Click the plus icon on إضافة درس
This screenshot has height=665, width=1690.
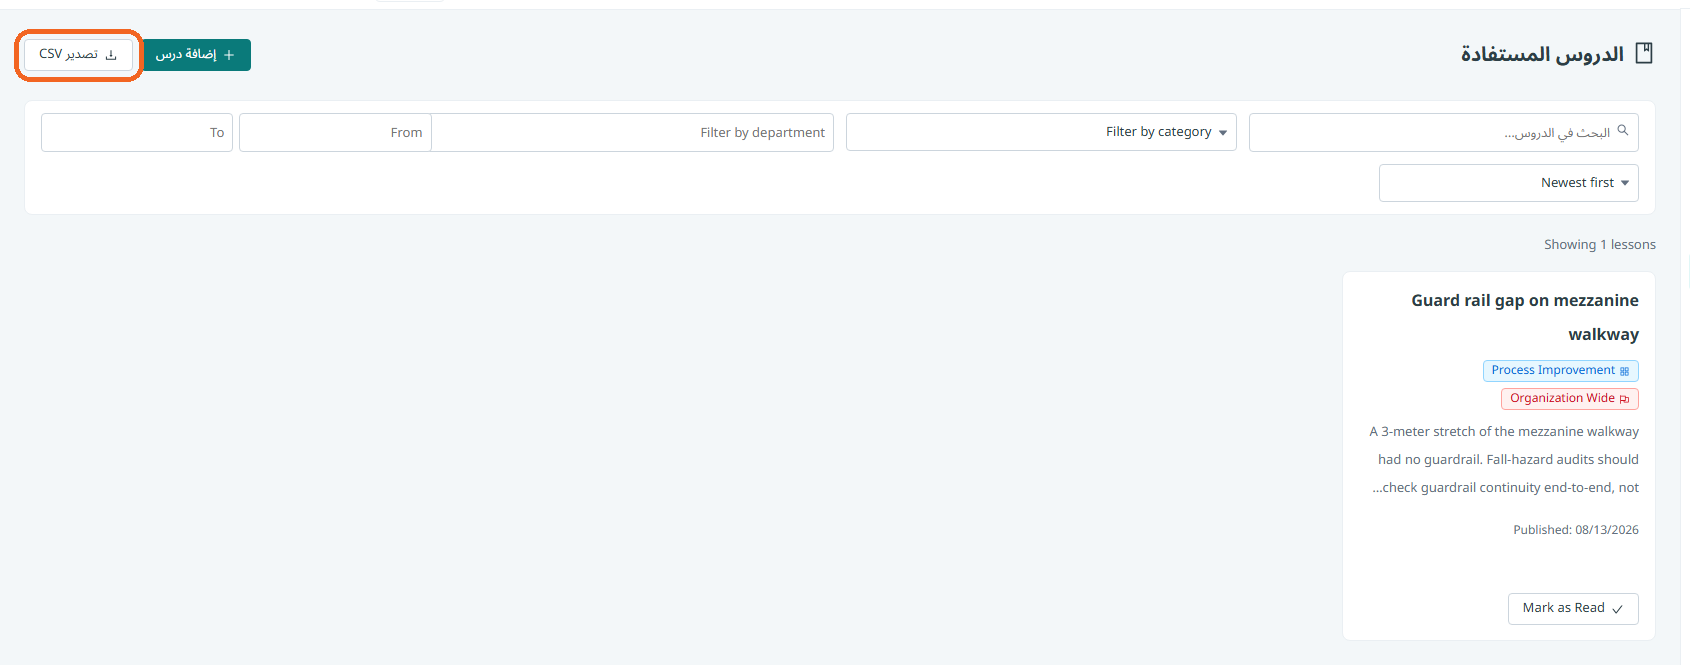229,55
